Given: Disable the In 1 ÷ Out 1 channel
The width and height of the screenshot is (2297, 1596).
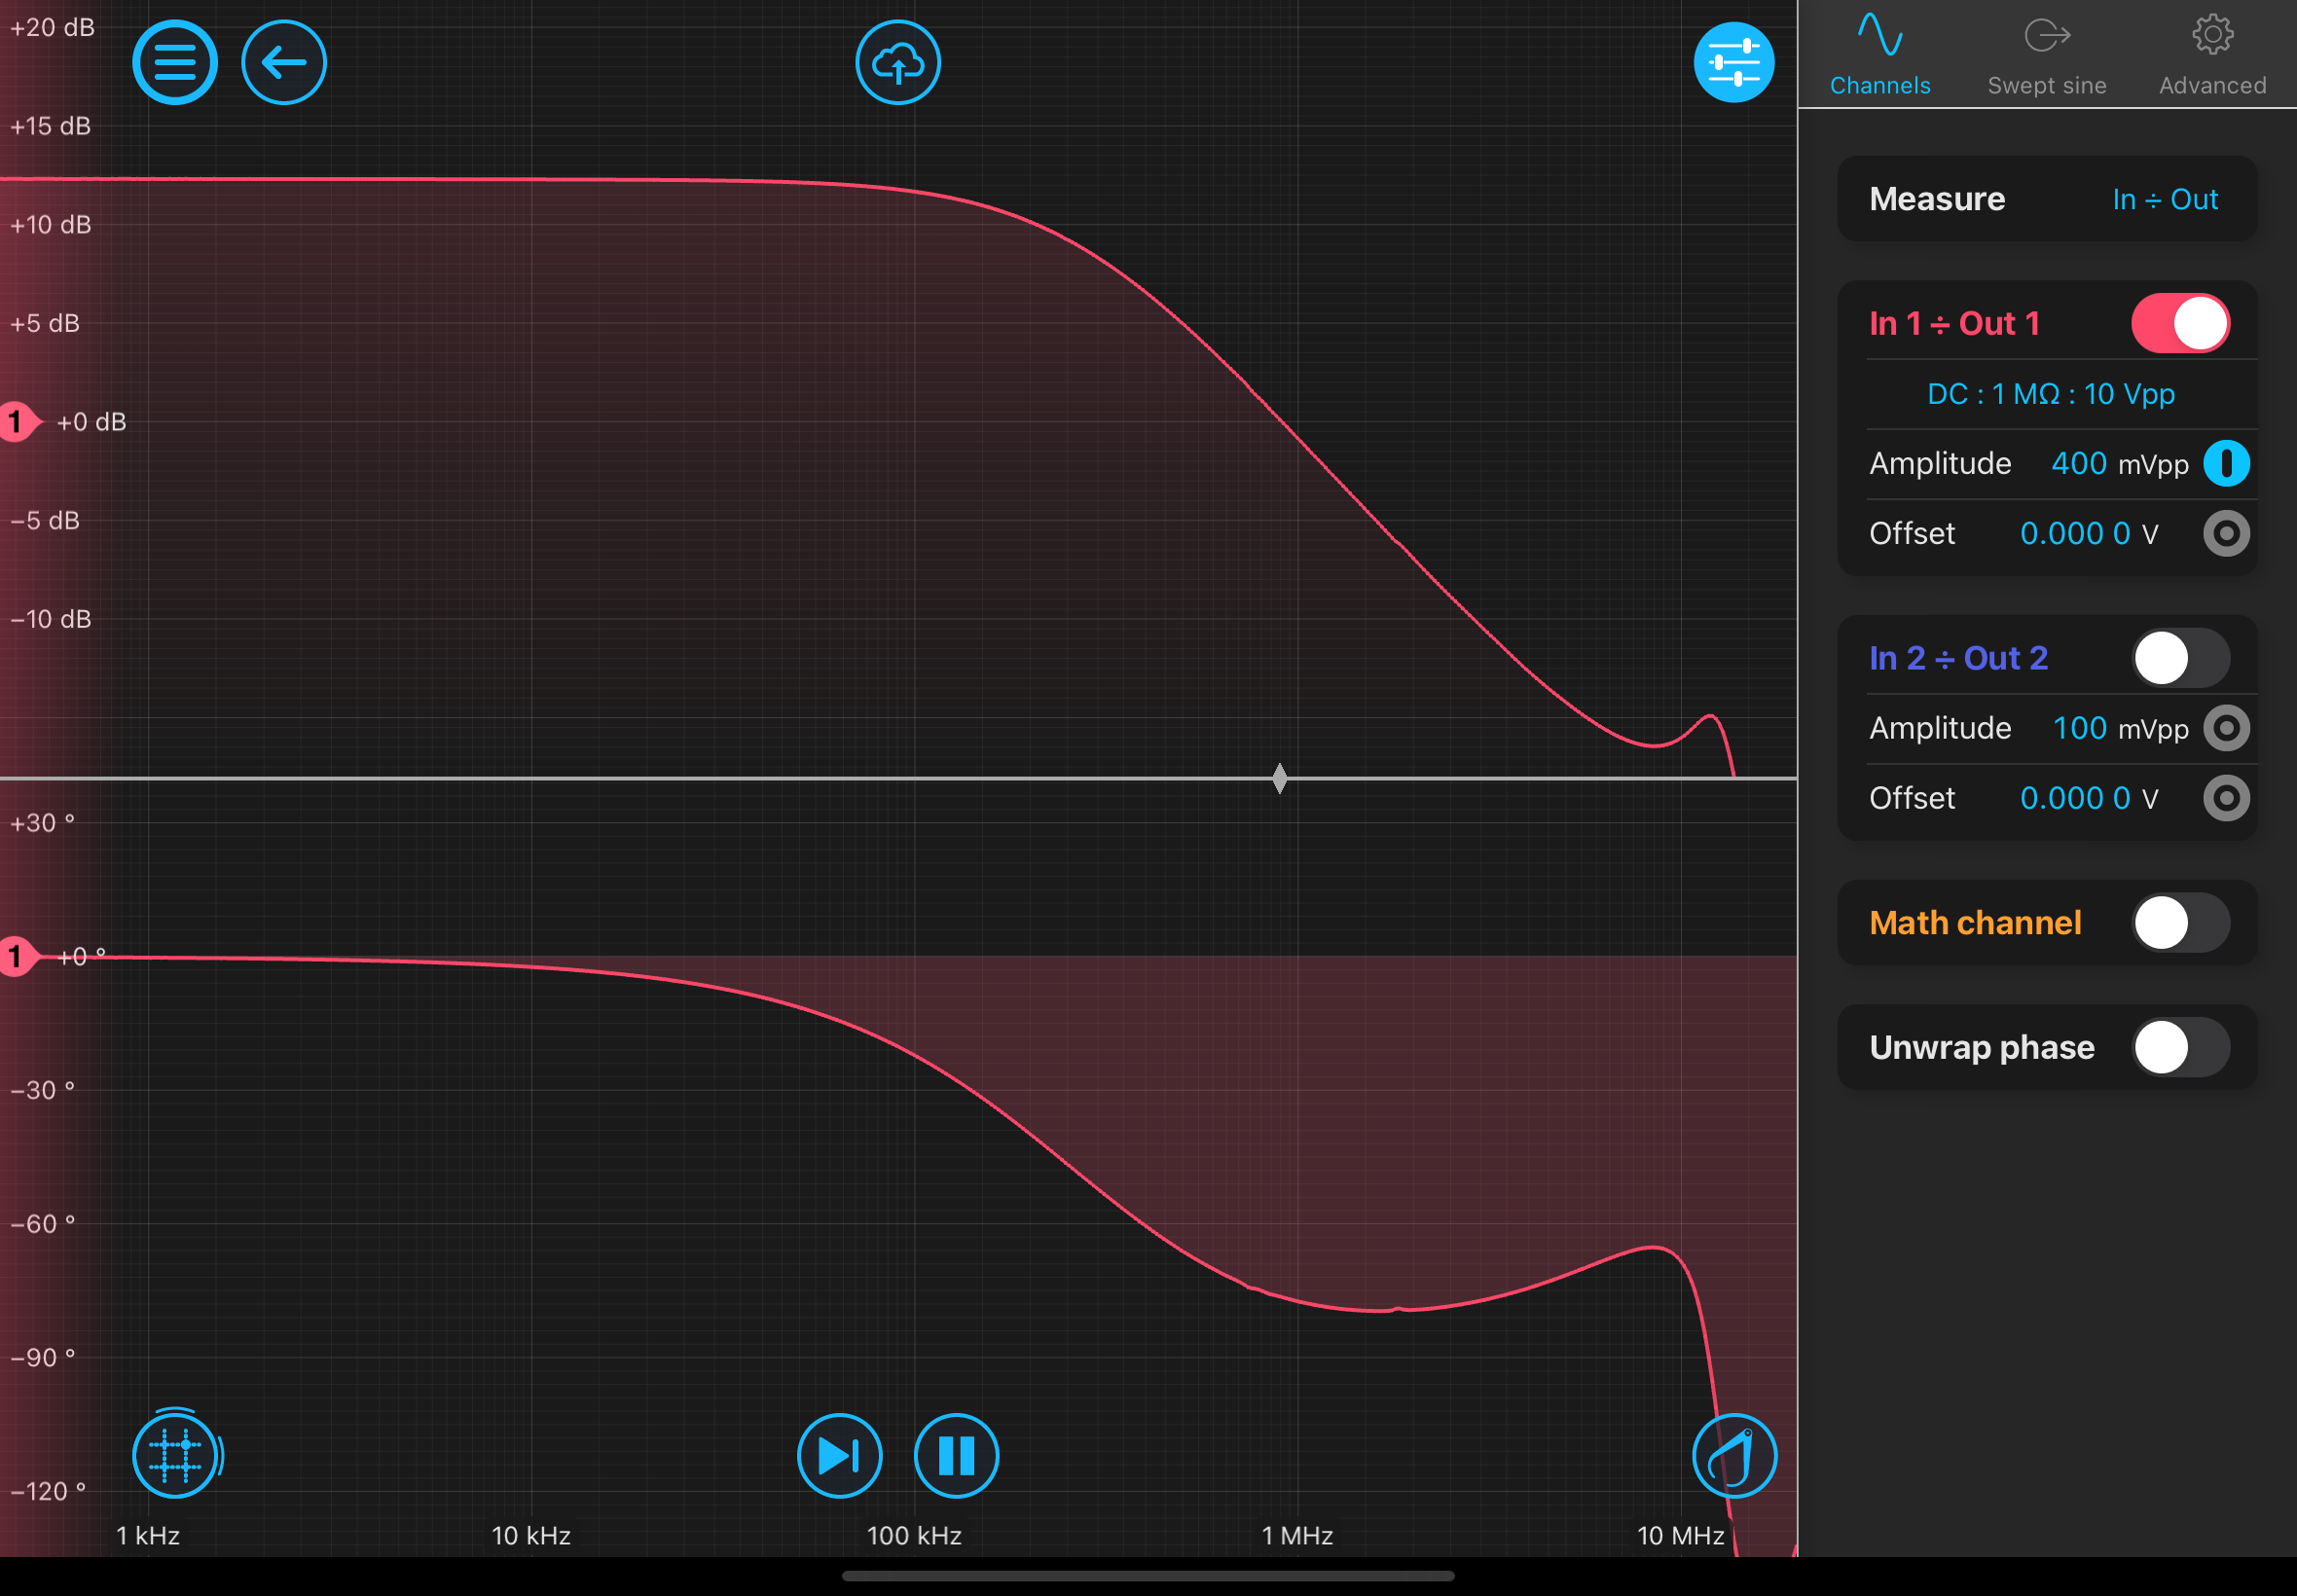Looking at the screenshot, I should pos(2180,323).
